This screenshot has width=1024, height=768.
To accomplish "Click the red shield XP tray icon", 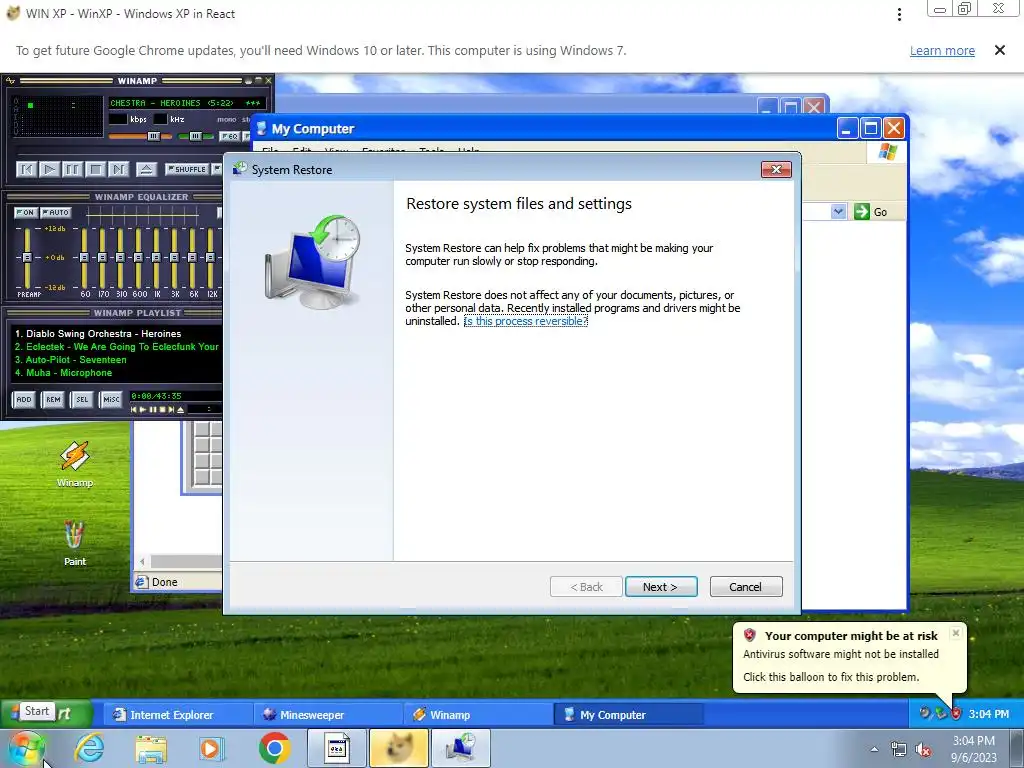I will pyautogui.click(x=956, y=714).
